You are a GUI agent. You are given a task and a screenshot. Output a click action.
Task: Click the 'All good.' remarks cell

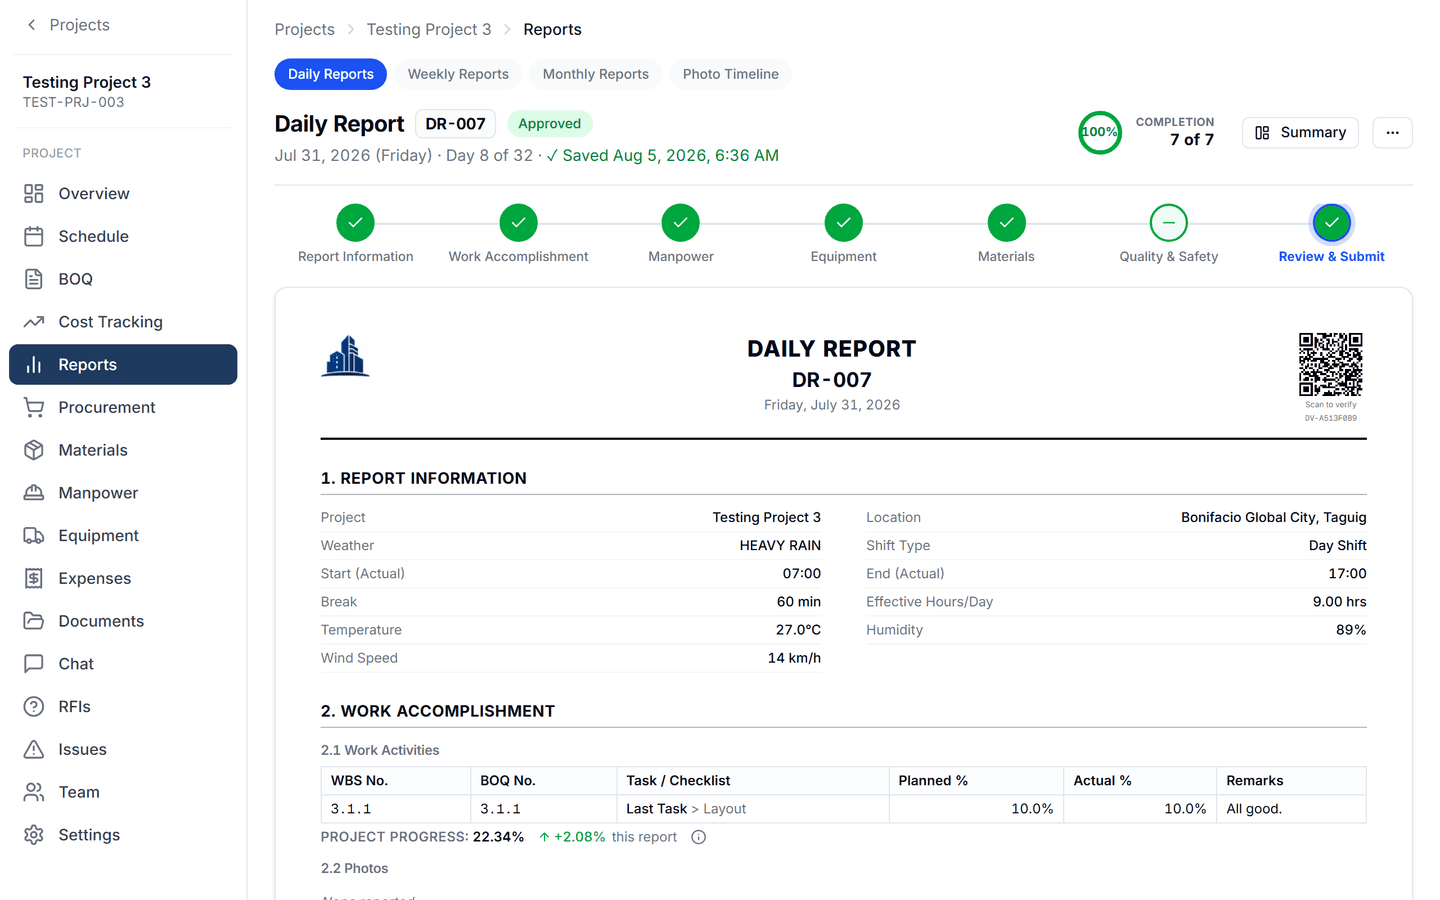pyautogui.click(x=1291, y=809)
